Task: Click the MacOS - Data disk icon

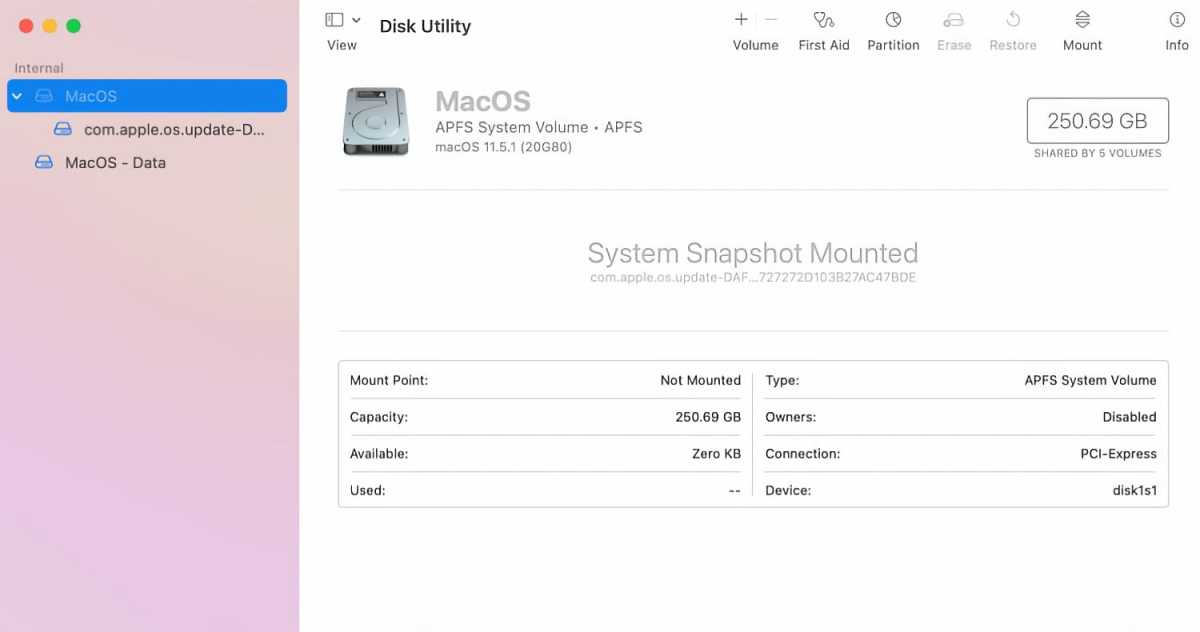Action: tap(44, 162)
